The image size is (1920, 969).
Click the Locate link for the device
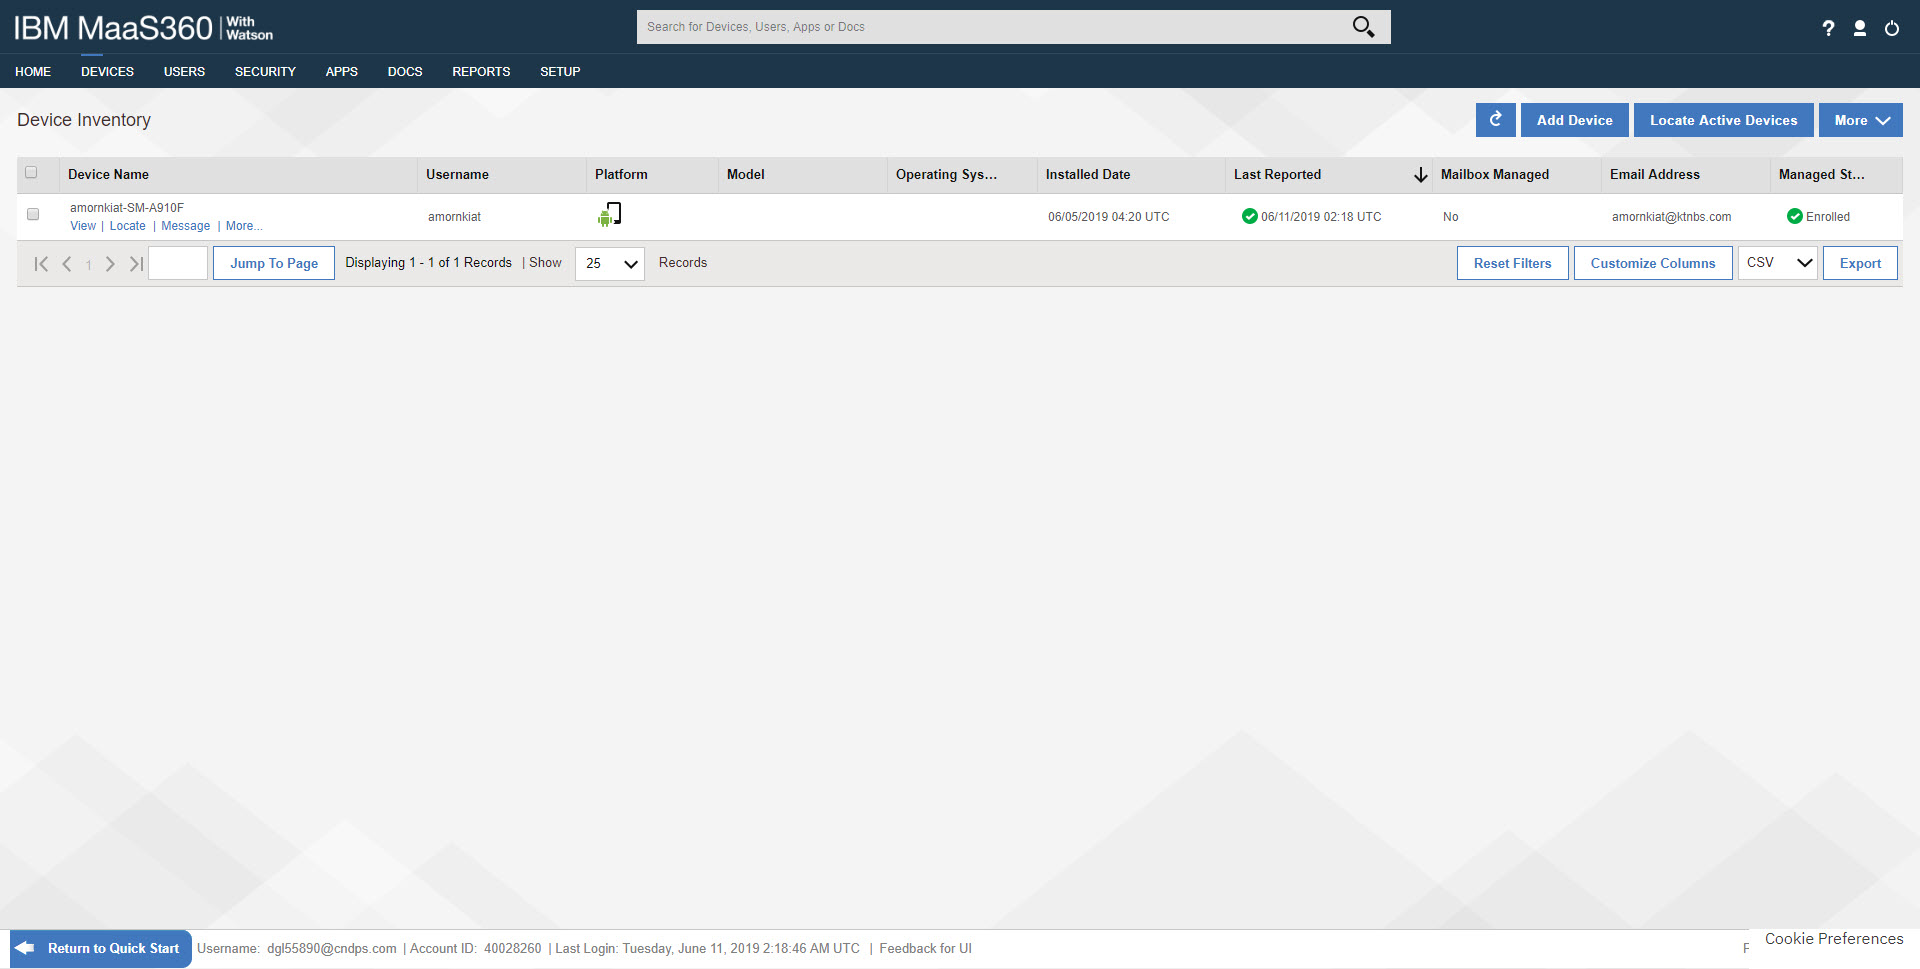tap(127, 226)
